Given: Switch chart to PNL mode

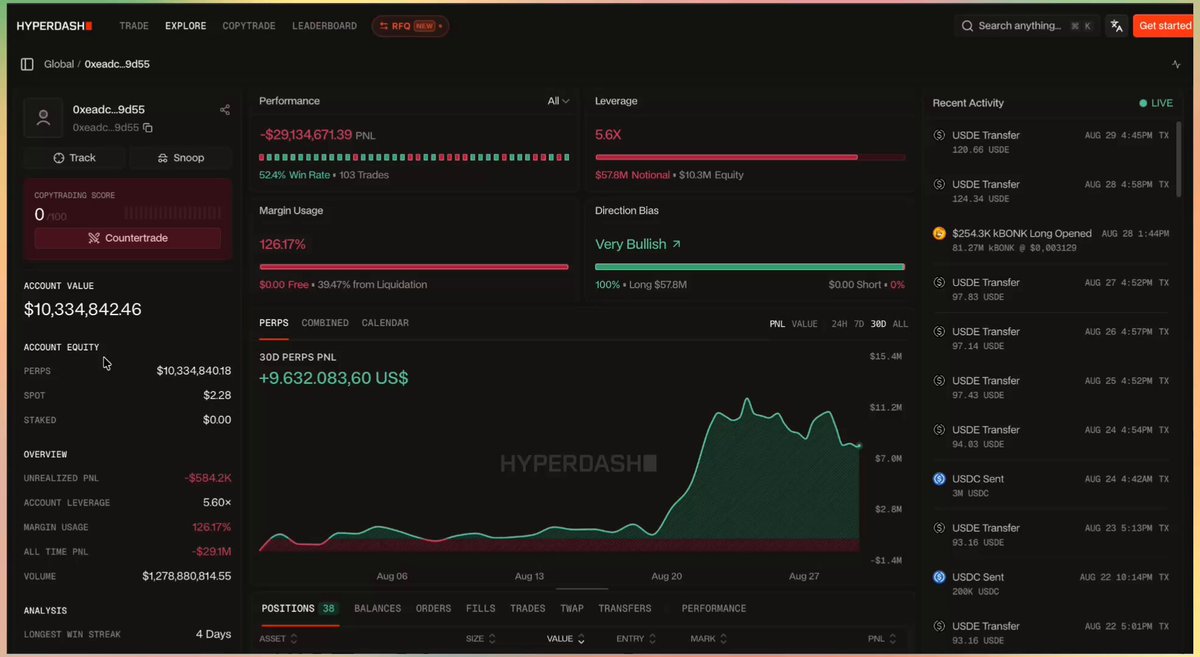Looking at the screenshot, I should [x=777, y=324].
